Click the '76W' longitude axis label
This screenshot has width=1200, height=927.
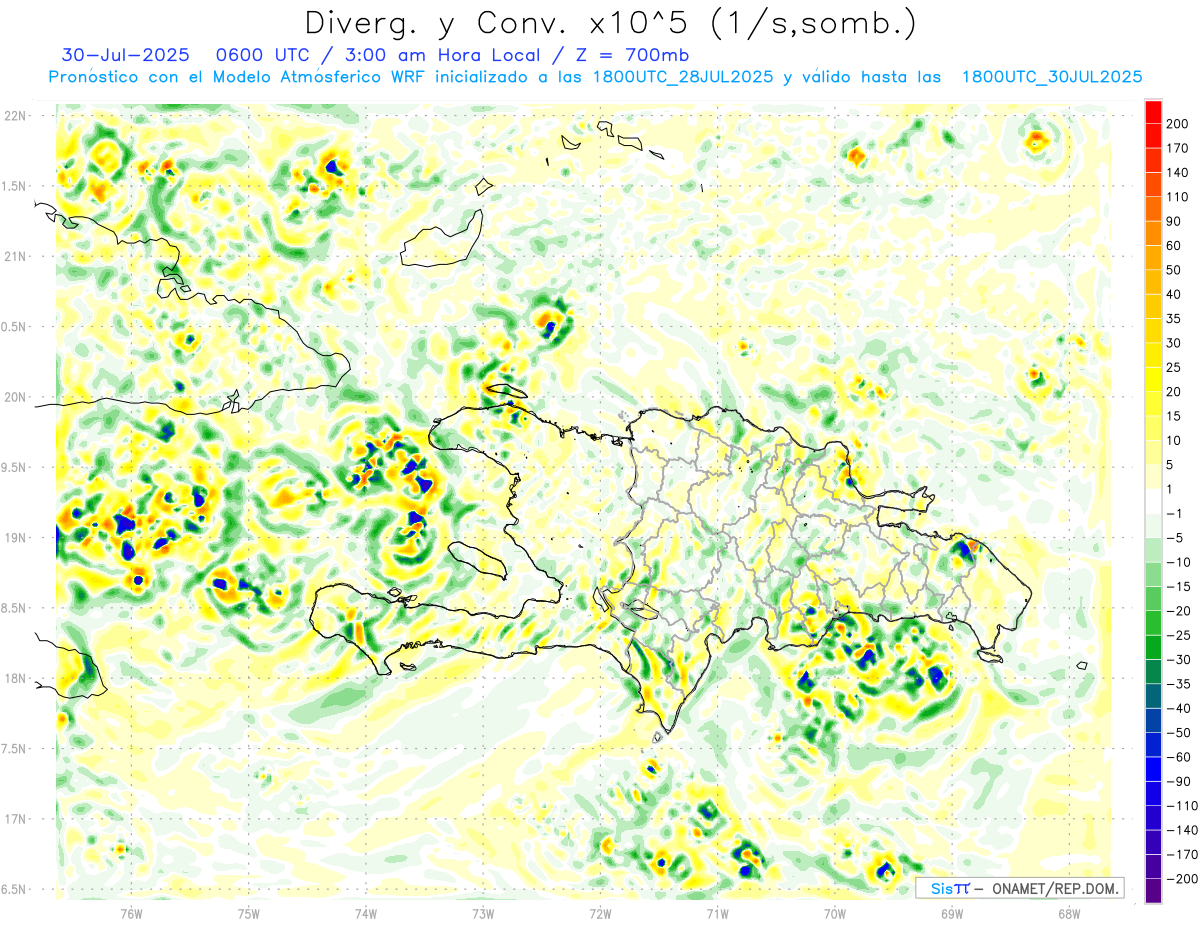point(131,913)
